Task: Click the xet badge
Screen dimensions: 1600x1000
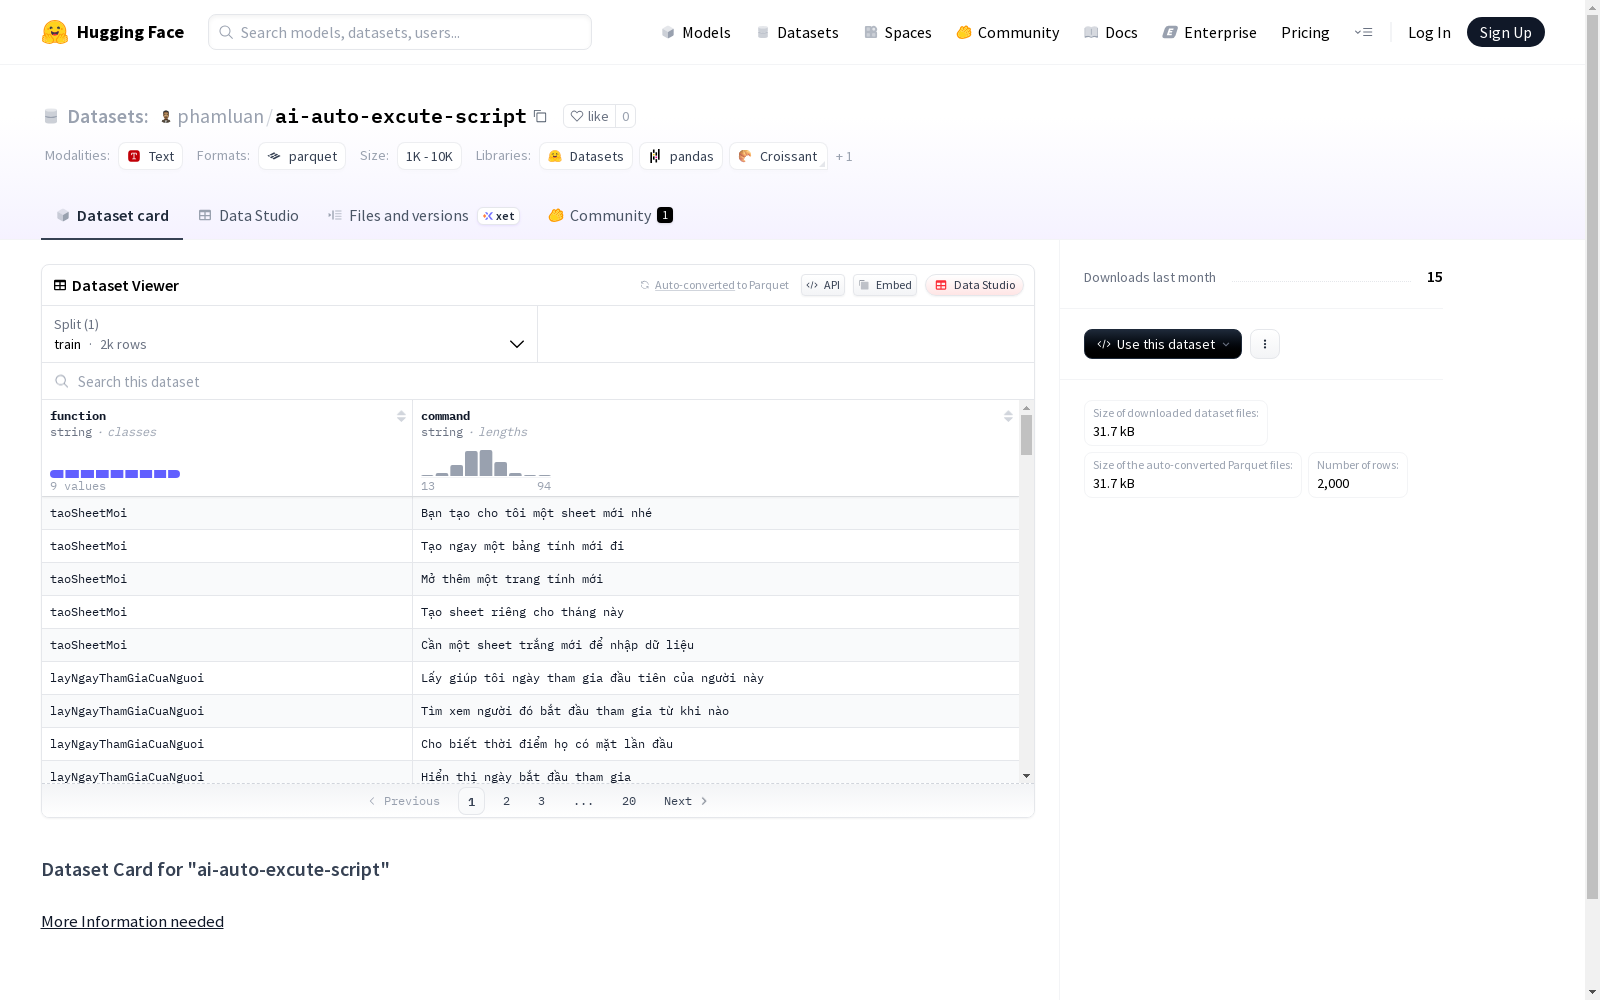Action: click(498, 216)
